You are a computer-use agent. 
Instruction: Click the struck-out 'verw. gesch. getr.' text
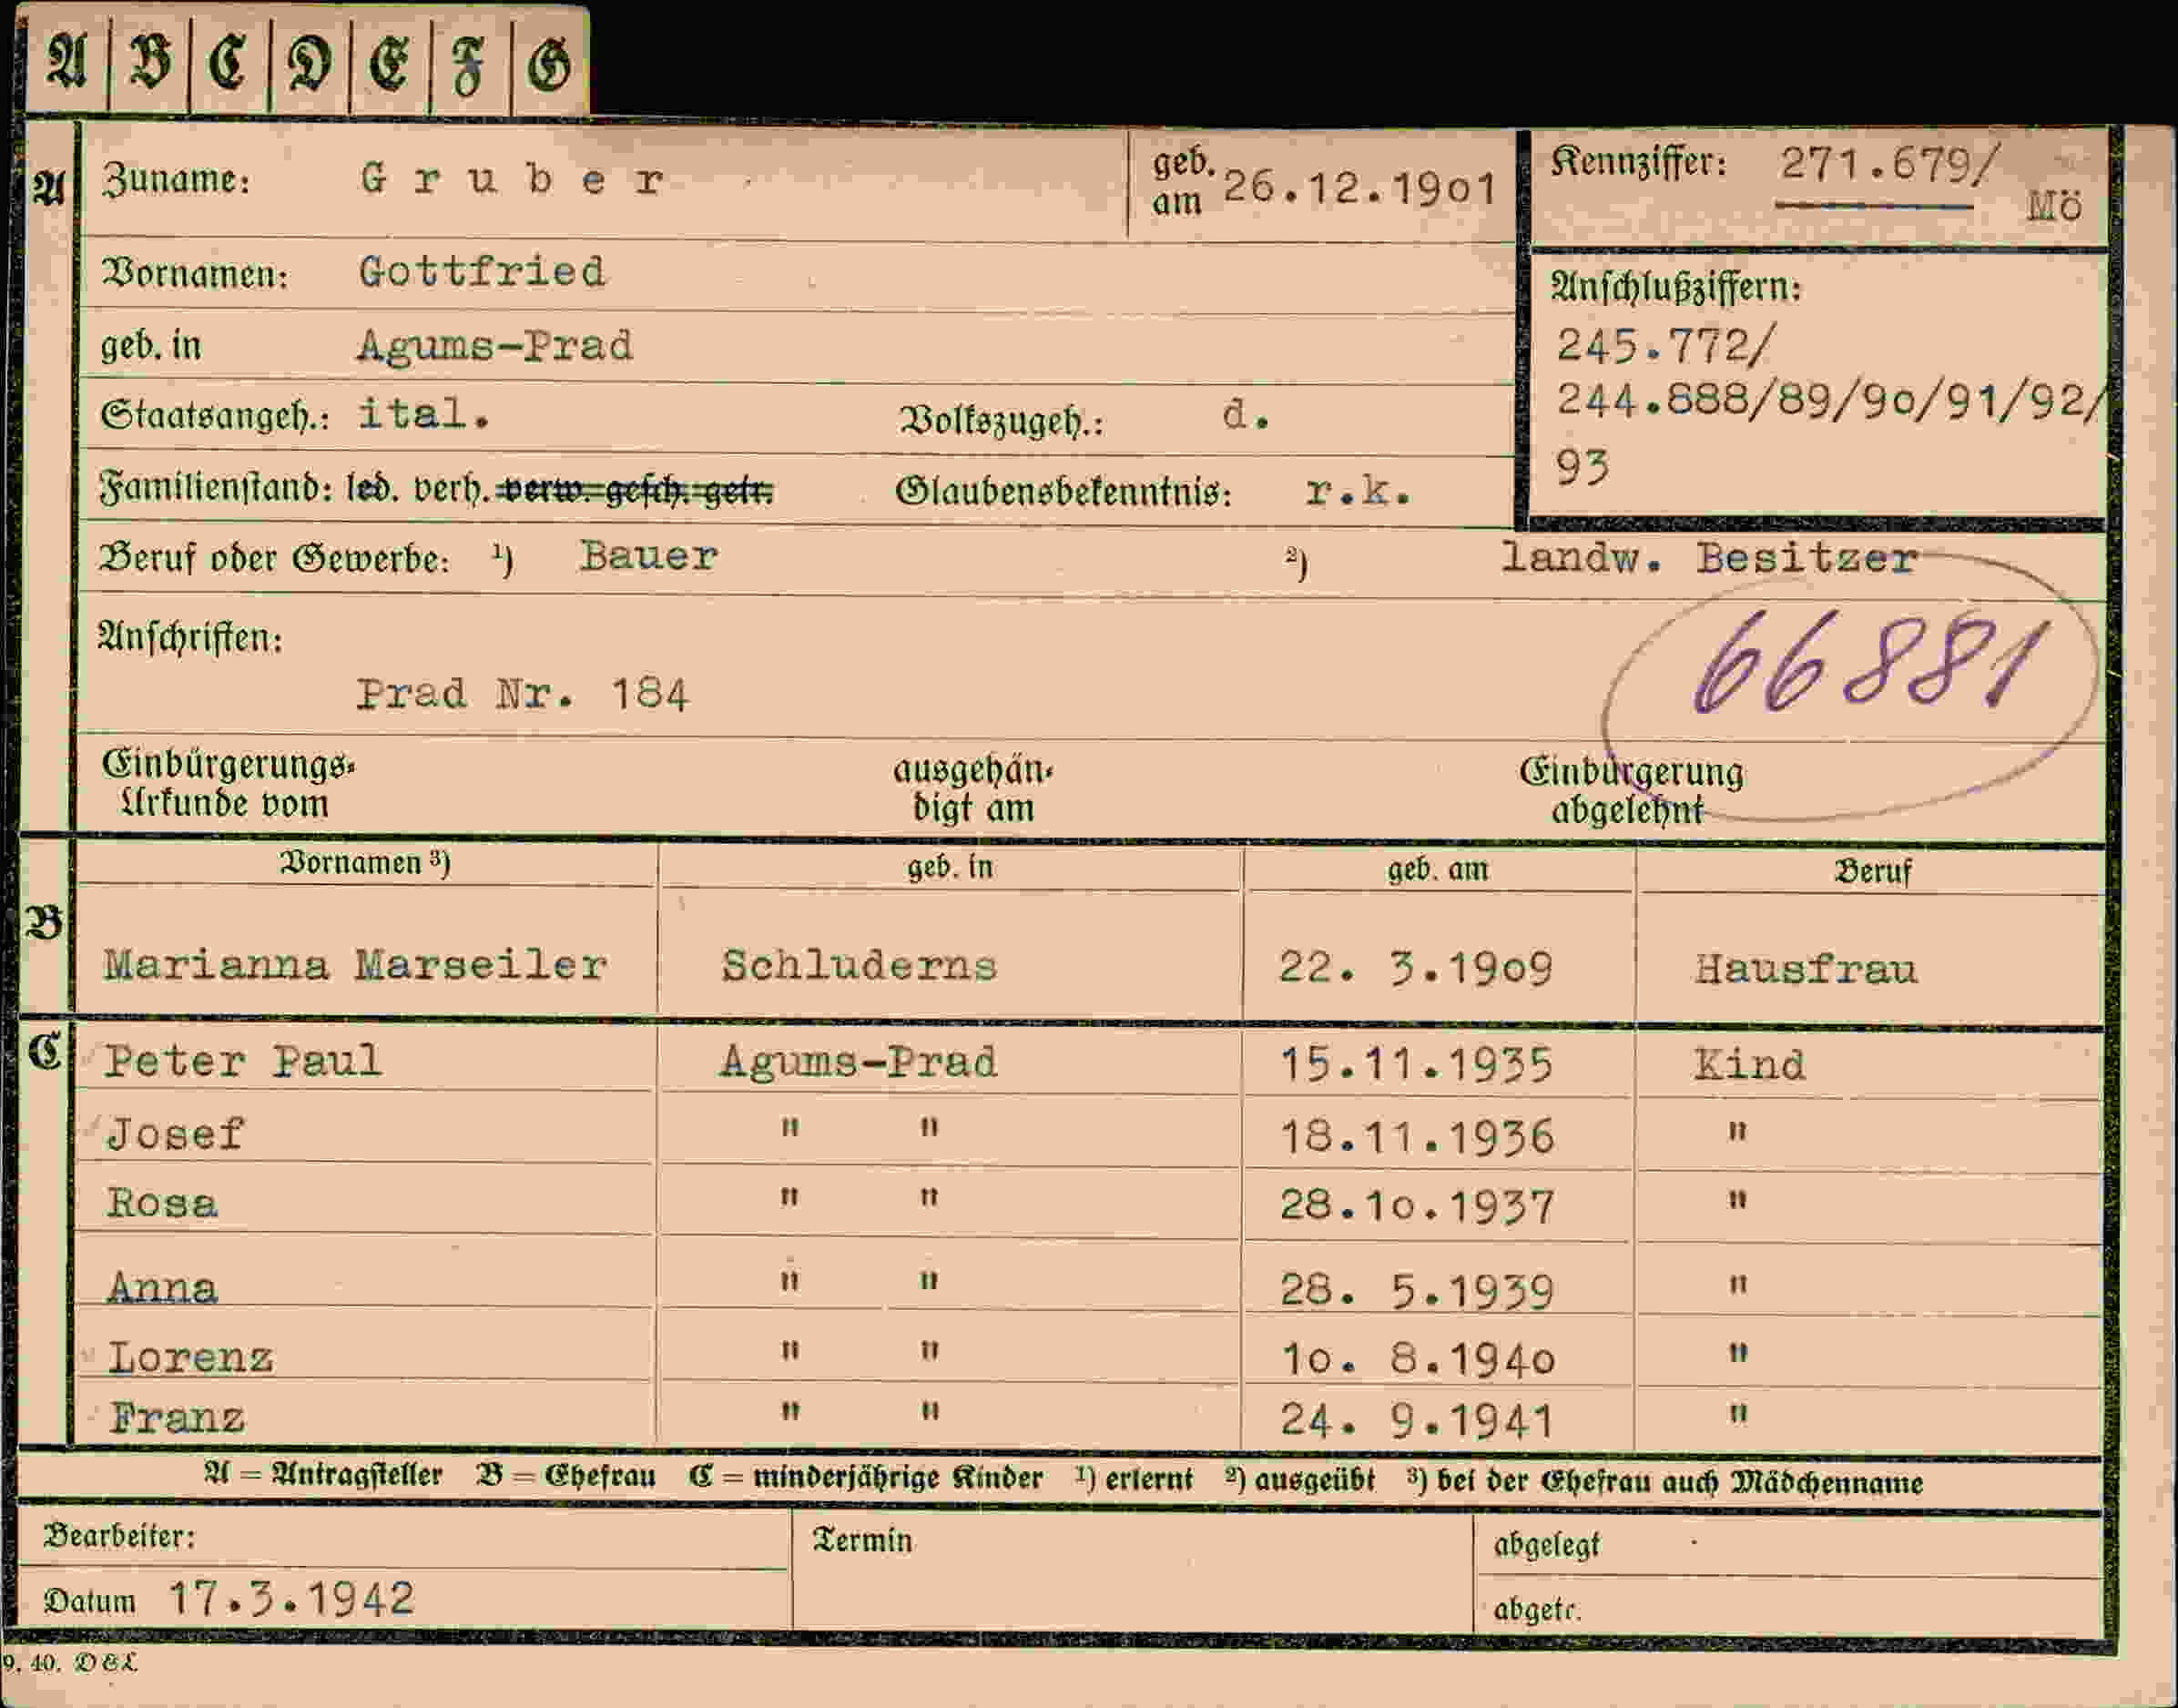[636, 490]
